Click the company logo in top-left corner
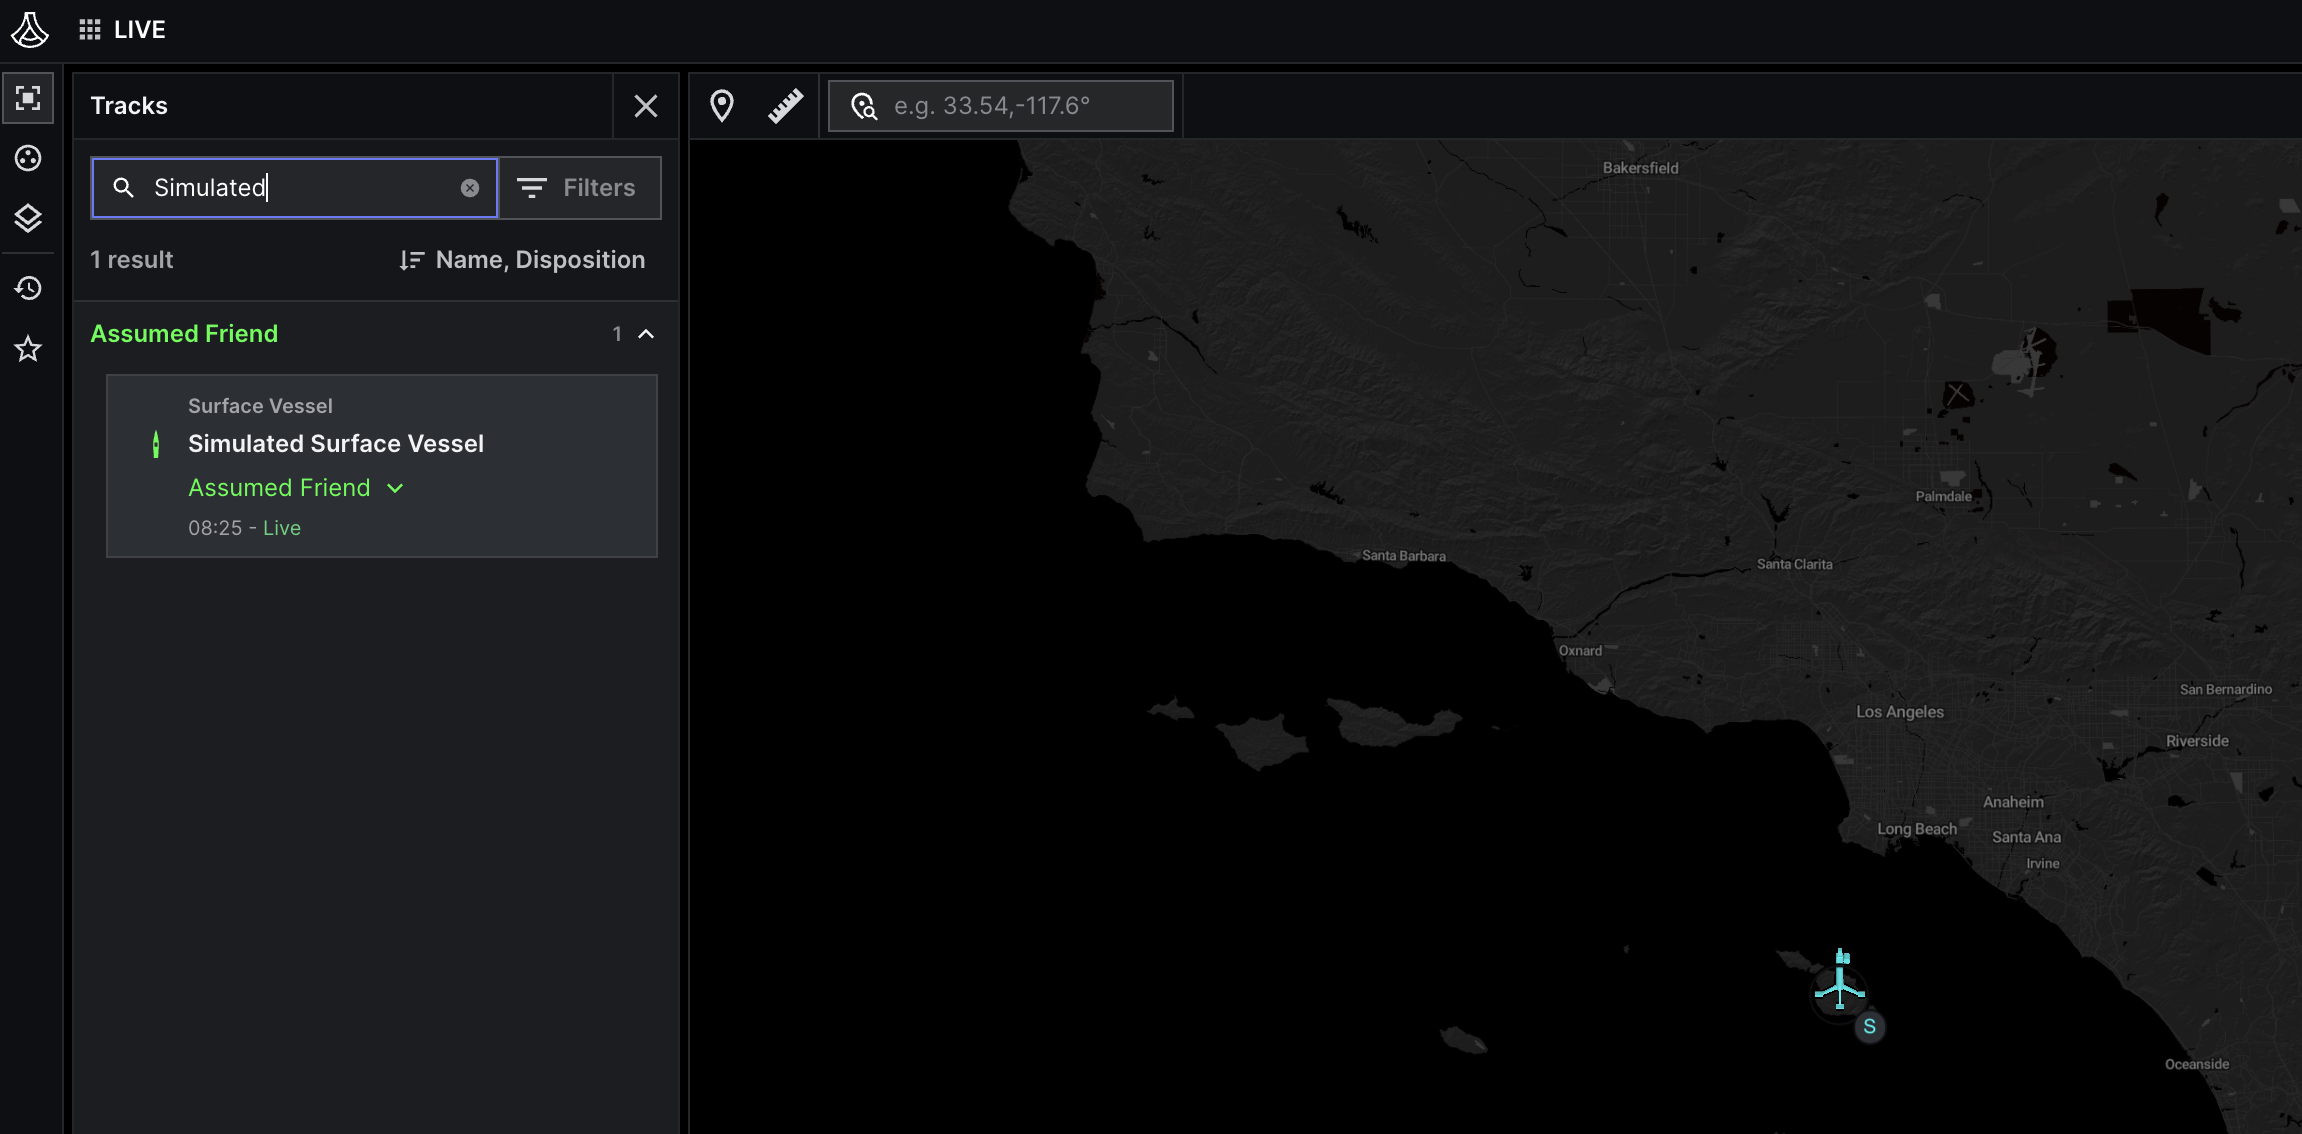The height and width of the screenshot is (1134, 2302). pos(30,29)
